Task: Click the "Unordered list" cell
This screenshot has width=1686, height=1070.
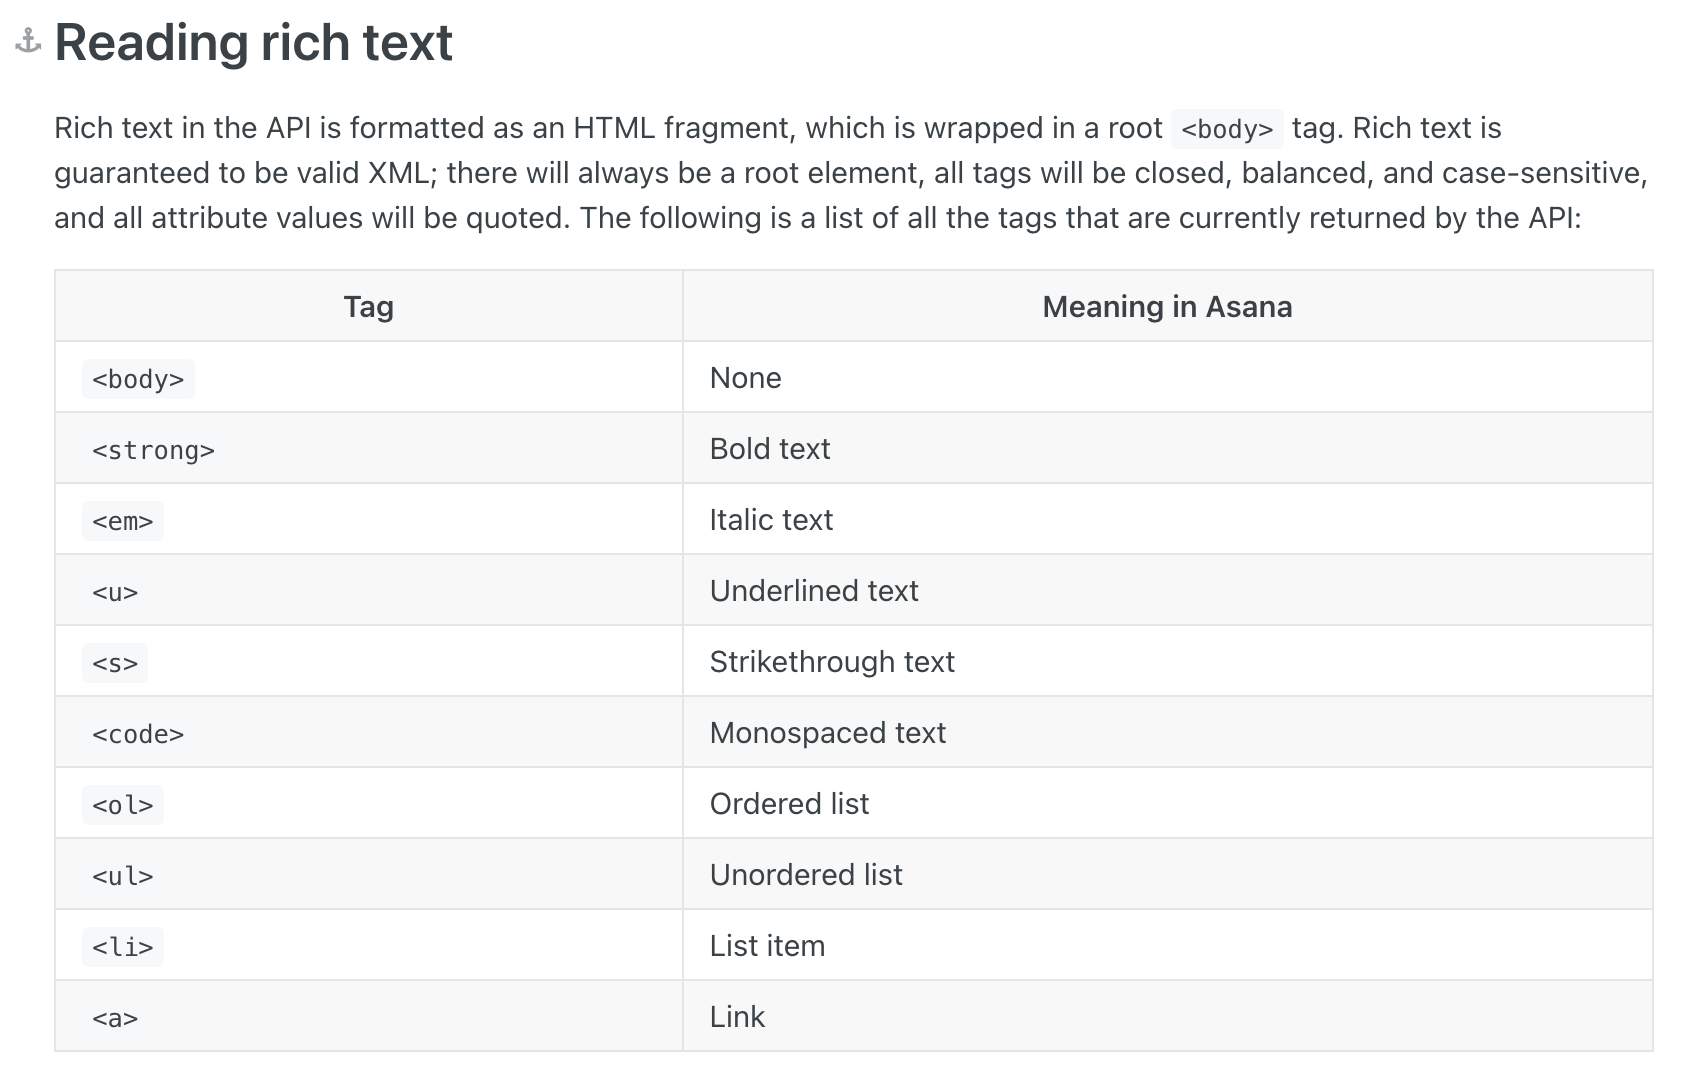Action: tap(805, 875)
